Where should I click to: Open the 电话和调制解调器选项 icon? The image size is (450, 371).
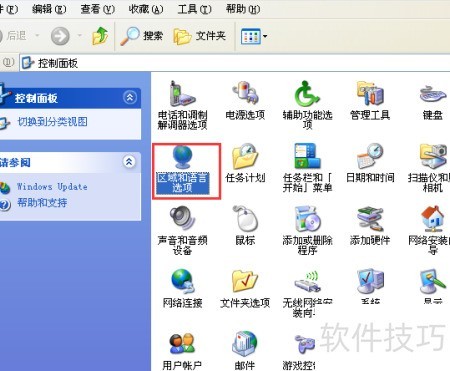(x=182, y=94)
